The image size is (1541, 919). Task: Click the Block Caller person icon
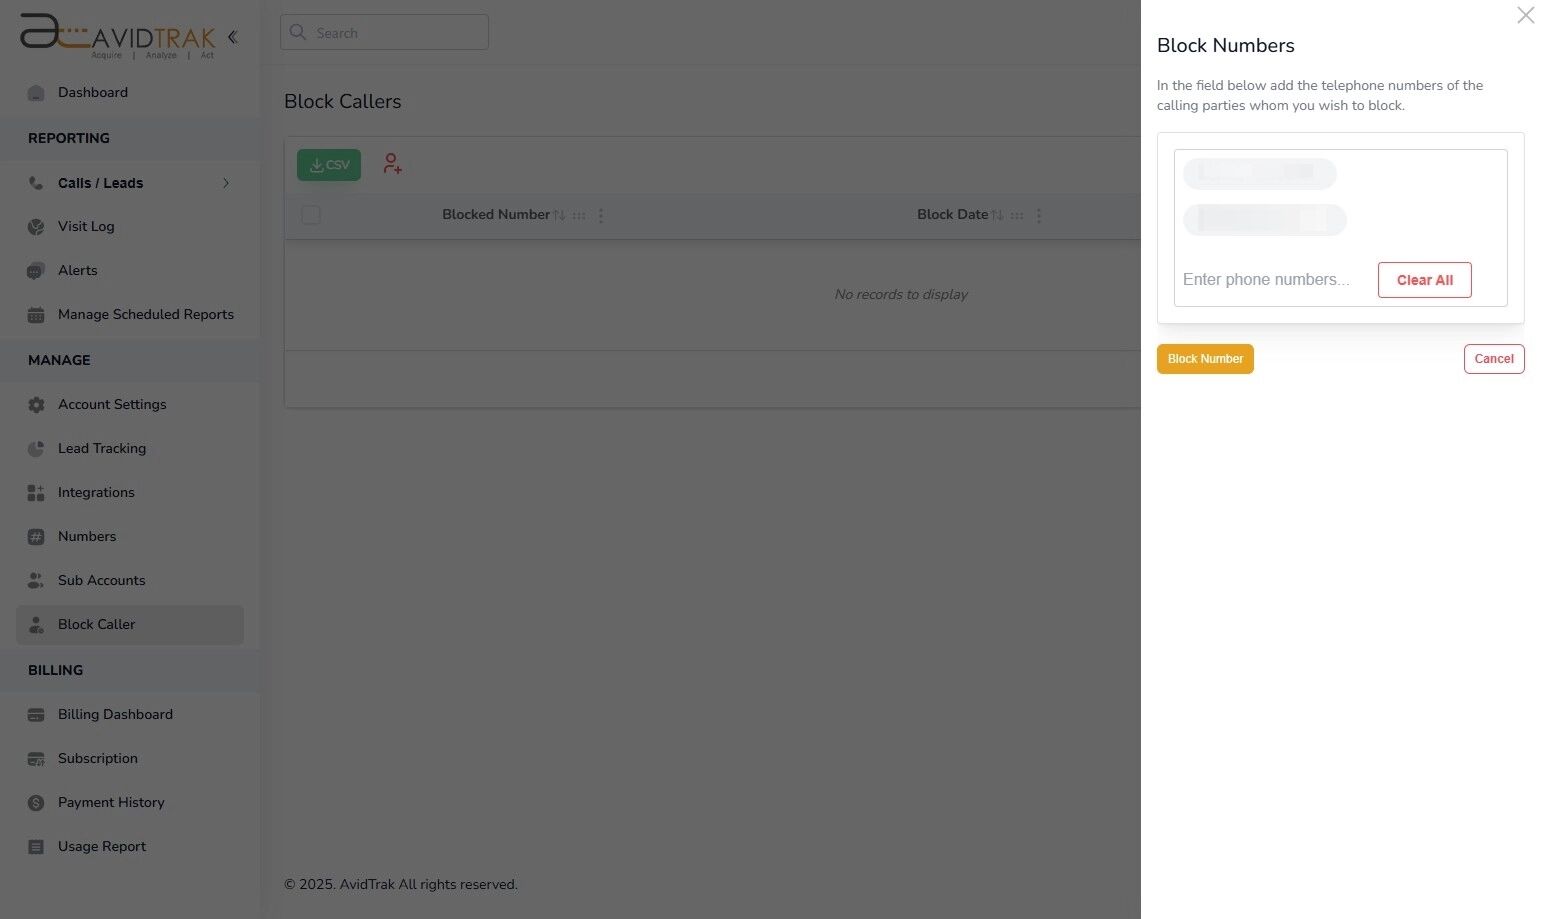pos(36,625)
